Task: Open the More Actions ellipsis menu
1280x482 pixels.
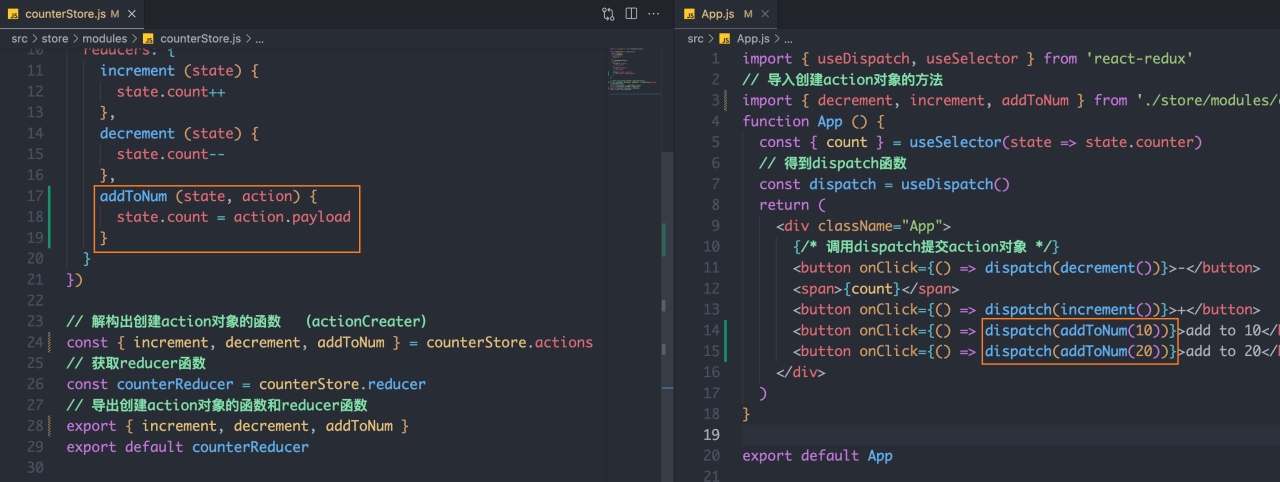Action: [655, 14]
